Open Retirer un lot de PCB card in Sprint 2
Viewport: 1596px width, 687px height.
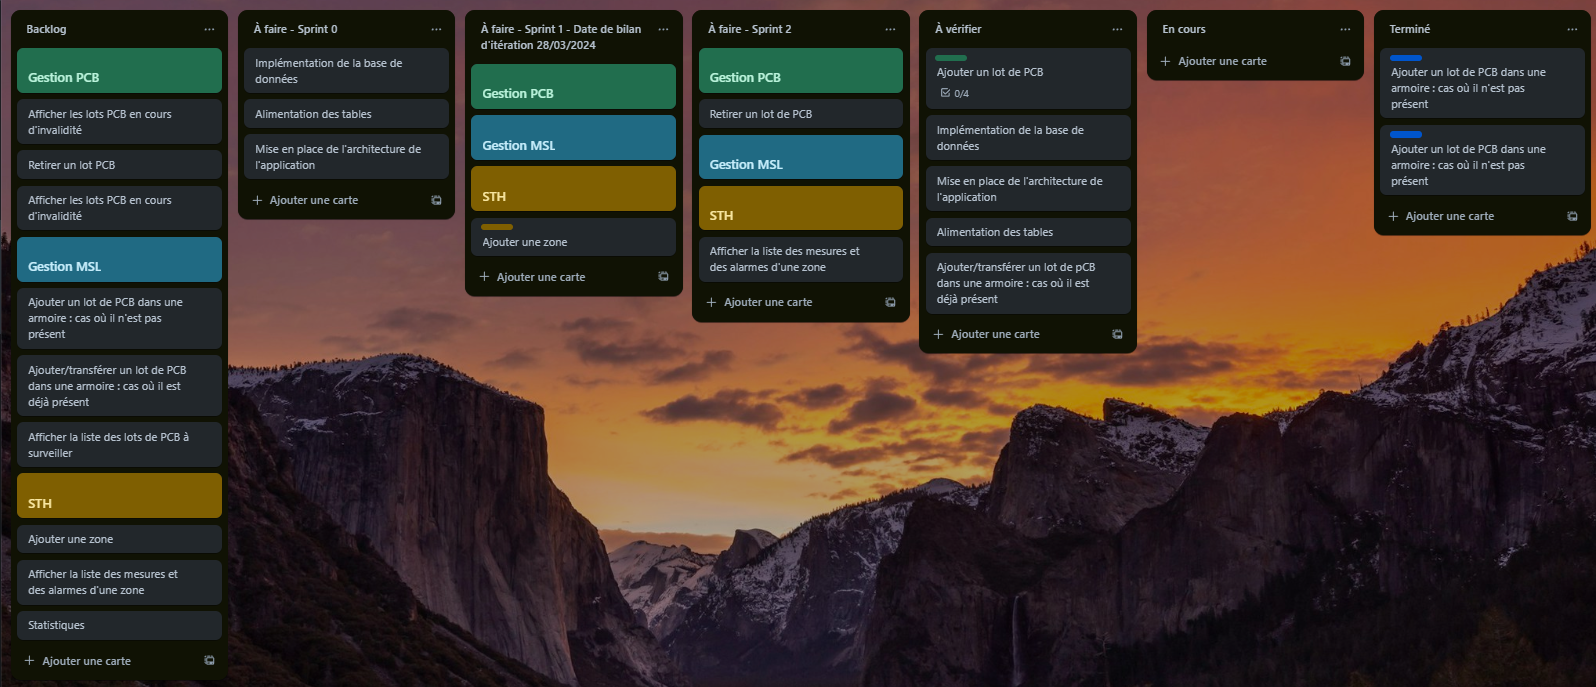[x=800, y=114]
